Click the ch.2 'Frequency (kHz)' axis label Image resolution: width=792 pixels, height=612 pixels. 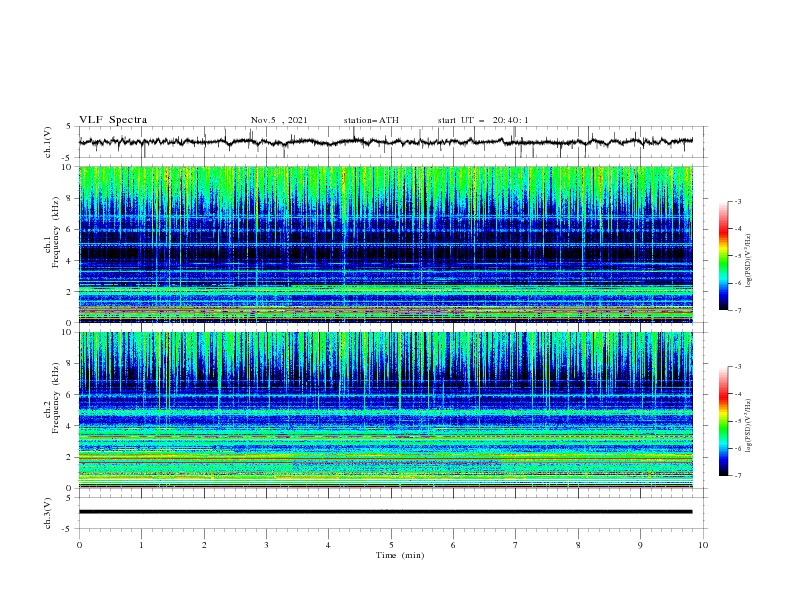56,398
